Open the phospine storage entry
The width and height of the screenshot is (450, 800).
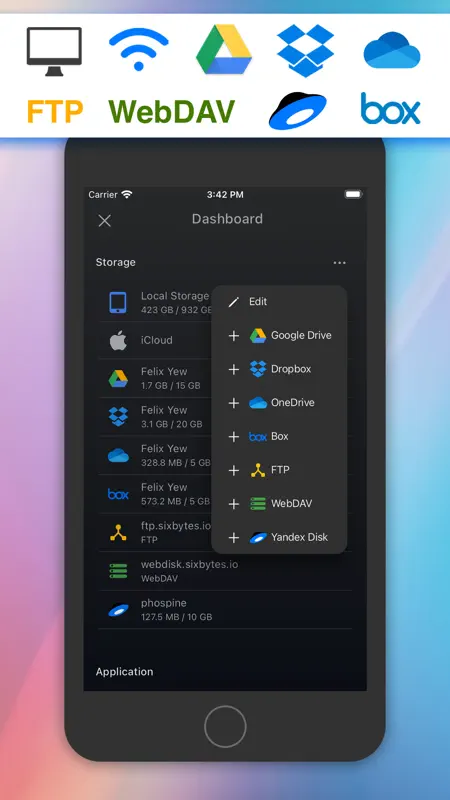[x=225, y=610]
